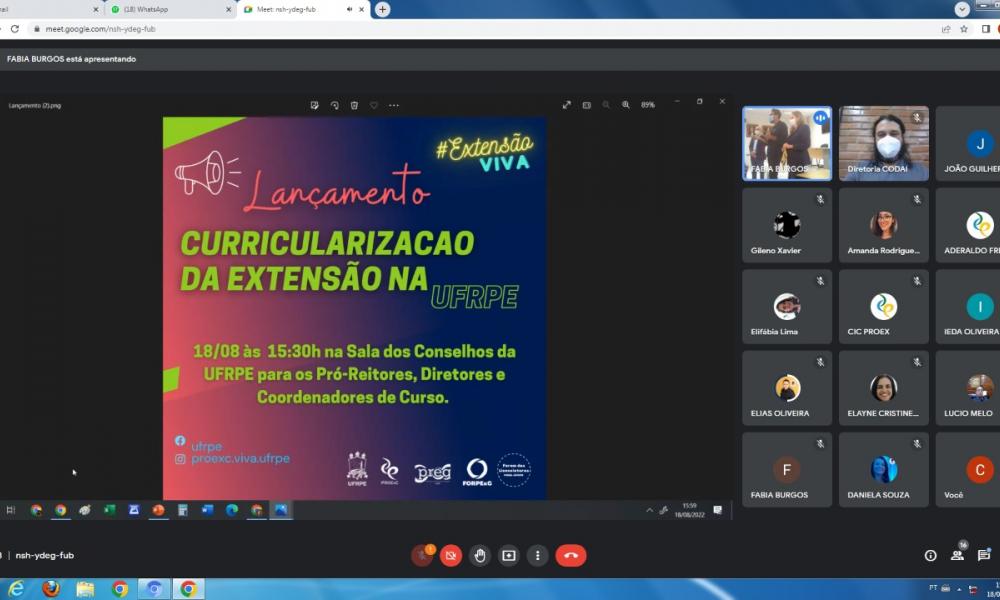
Task: Bookmark this page with the star icon
Action: [964, 29]
